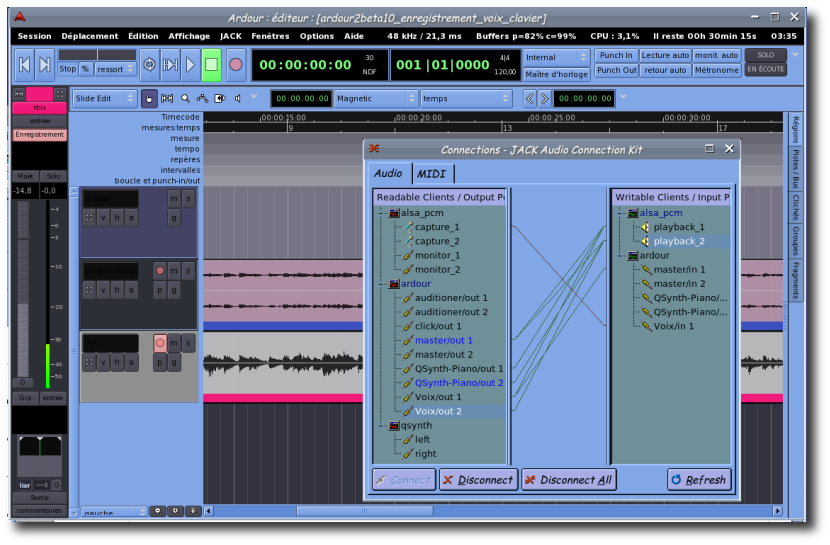Image resolution: width=830 pixels, height=545 pixels.
Task: Open the Slide Edit mode dropdown
Action: click(104, 98)
